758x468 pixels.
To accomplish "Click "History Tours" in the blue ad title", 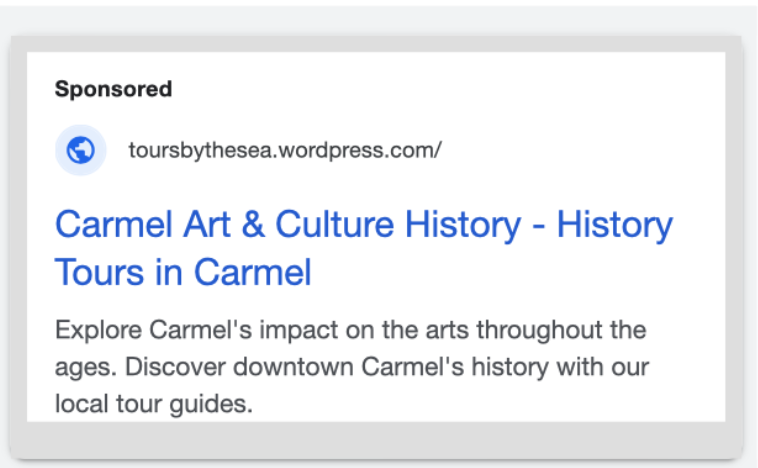I will pos(364,248).
